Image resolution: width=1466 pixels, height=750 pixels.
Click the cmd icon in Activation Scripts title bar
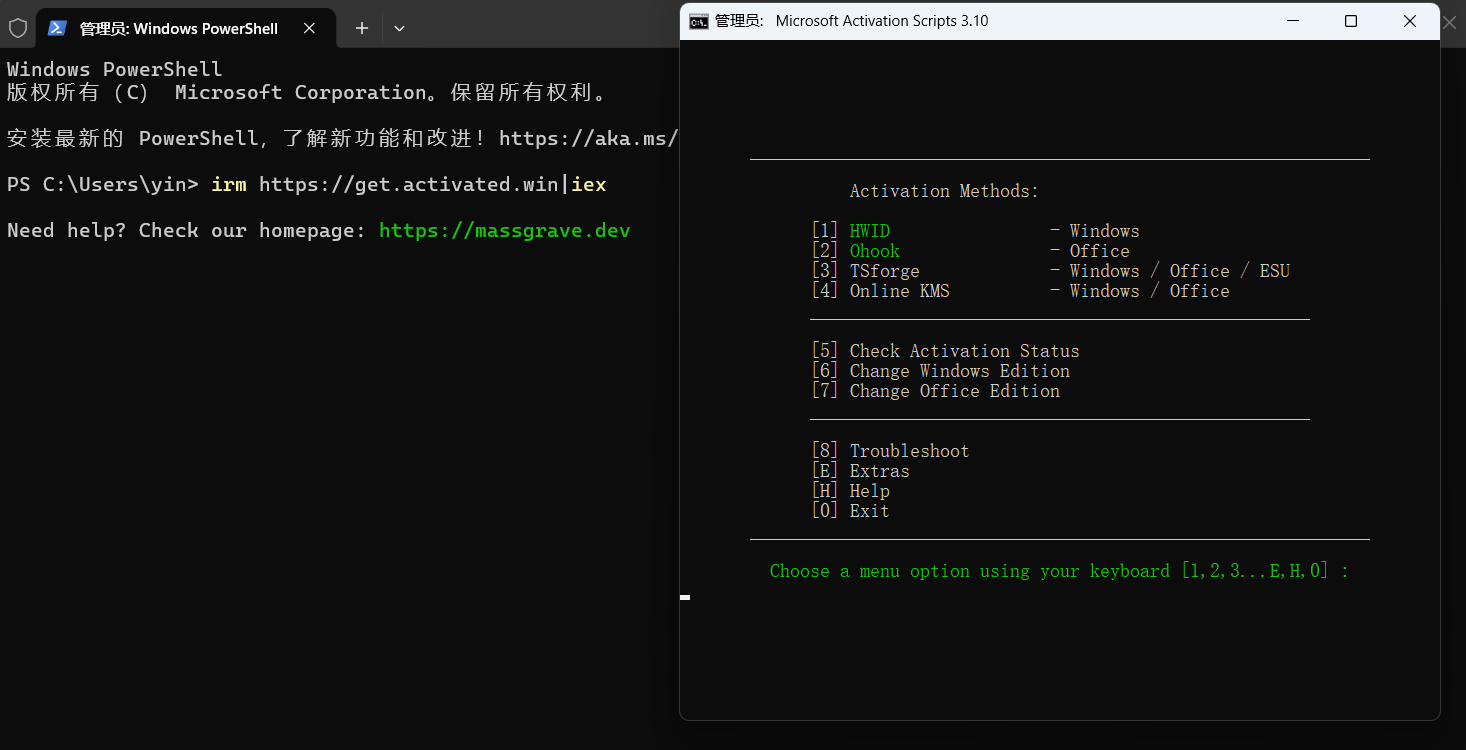(x=699, y=21)
